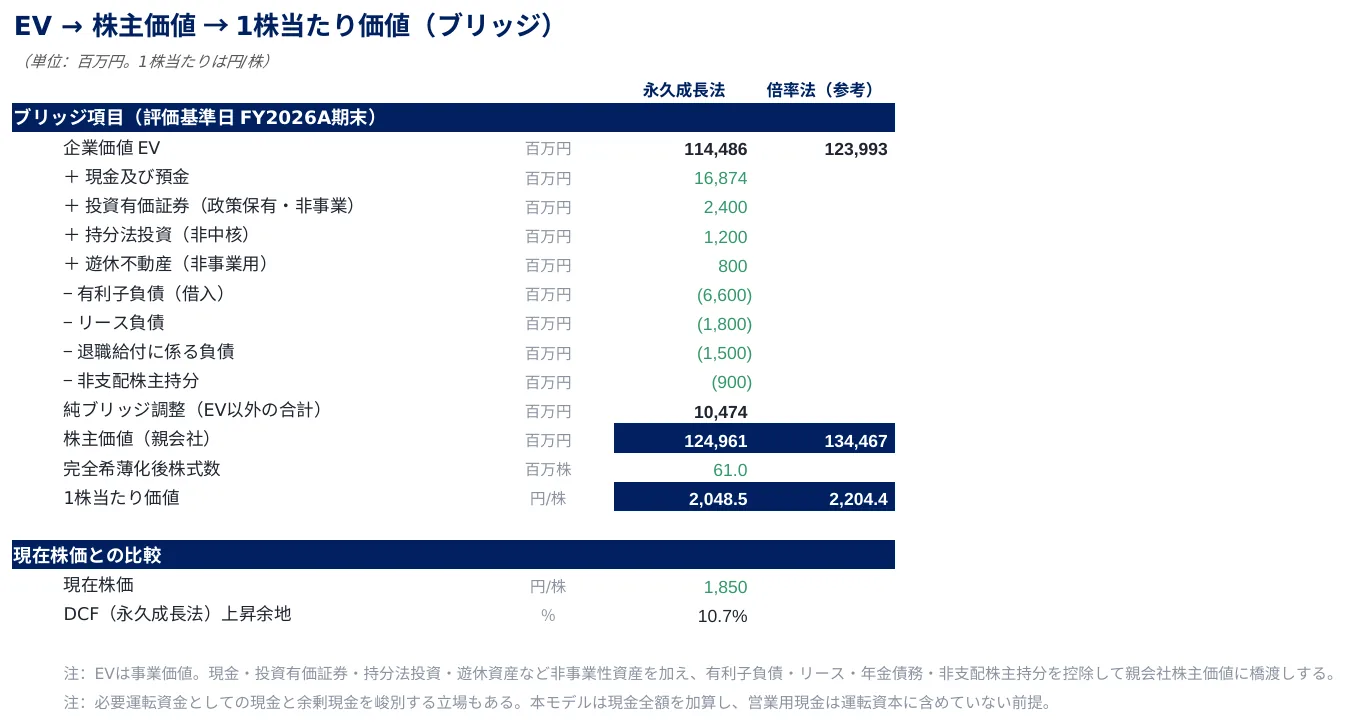The width and height of the screenshot is (1345, 722).
Task: Click the '円/株' unit in the 現在株価 row
Action: point(548,586)
